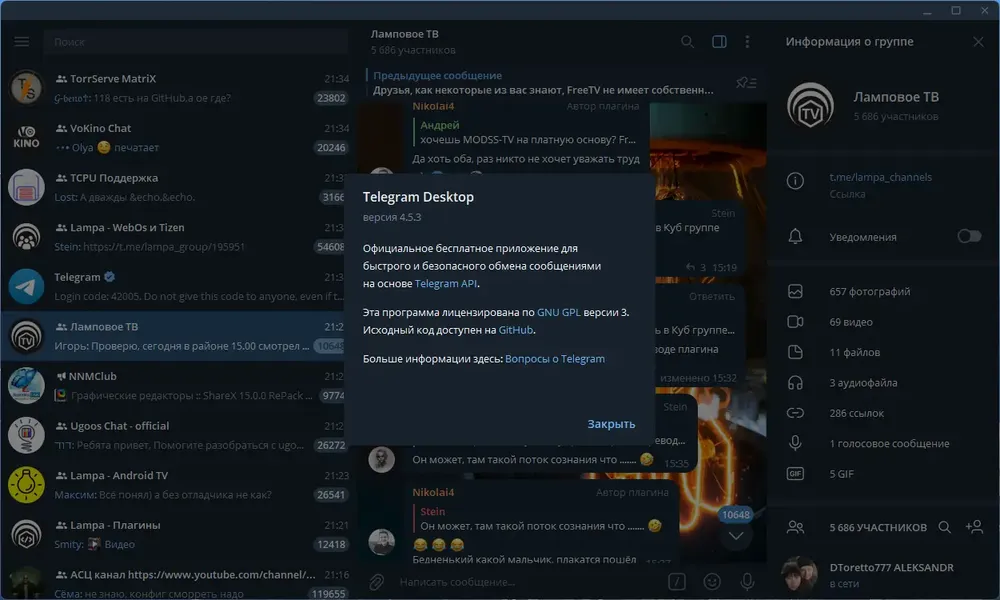Close the group info panel
This screenshot has width=1000, height=600.
[x=978, y=41]
